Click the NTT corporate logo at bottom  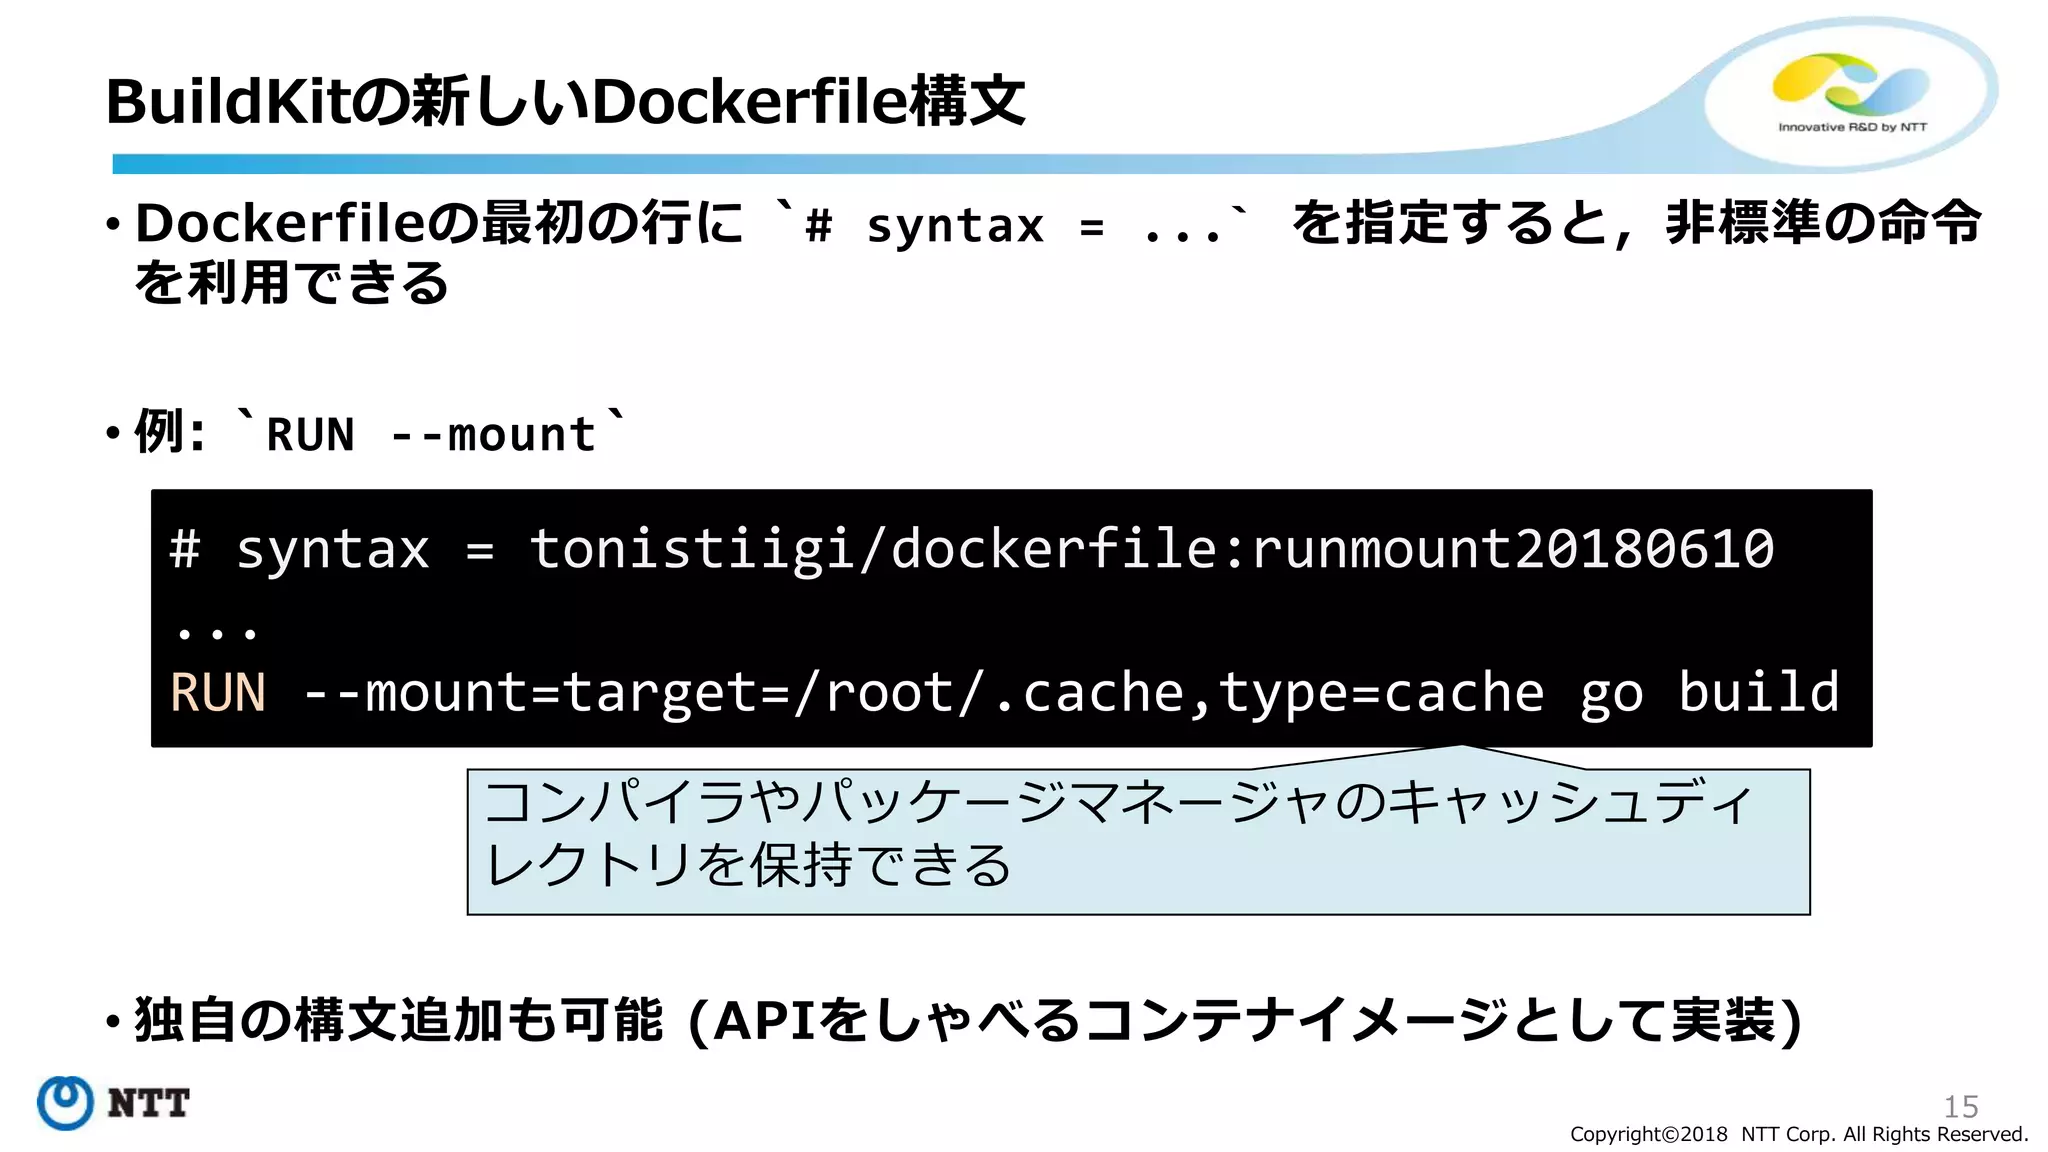(x=113, y=1102)
